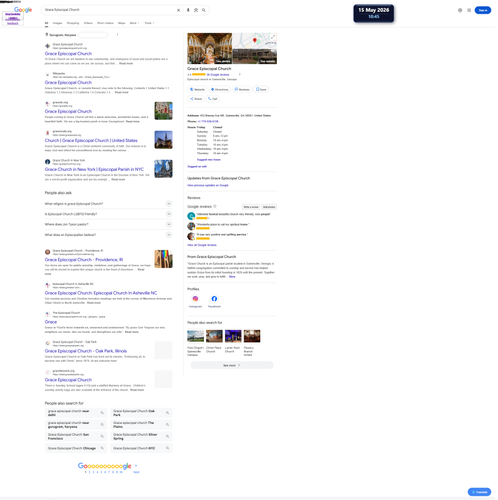Click the Google logo
Image resolution: width=498 pixels, height=500 pixels.
click(x=23, y=10)
